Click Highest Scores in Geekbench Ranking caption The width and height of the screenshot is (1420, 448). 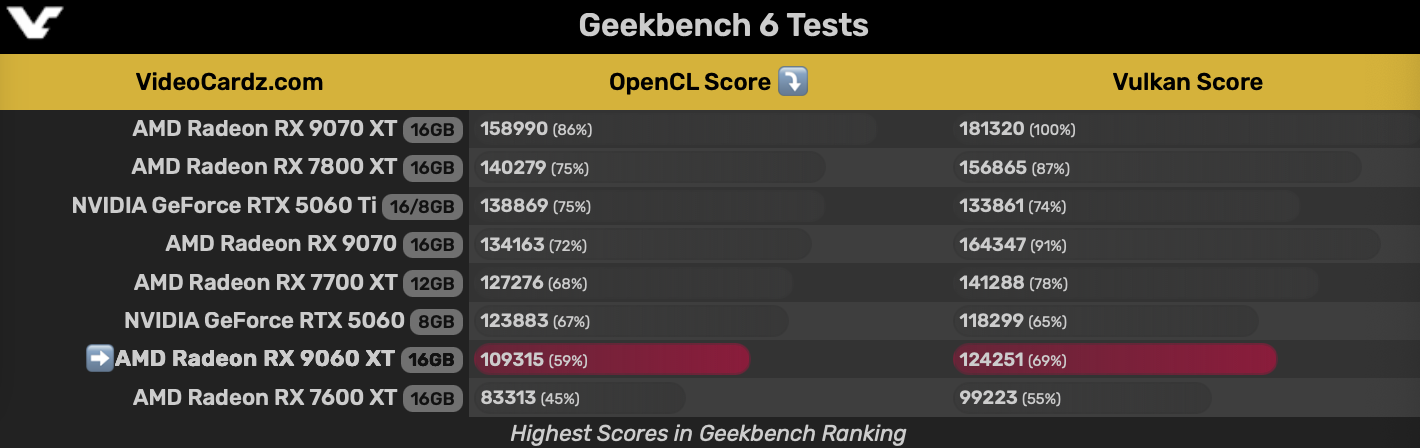coord(708,434)
